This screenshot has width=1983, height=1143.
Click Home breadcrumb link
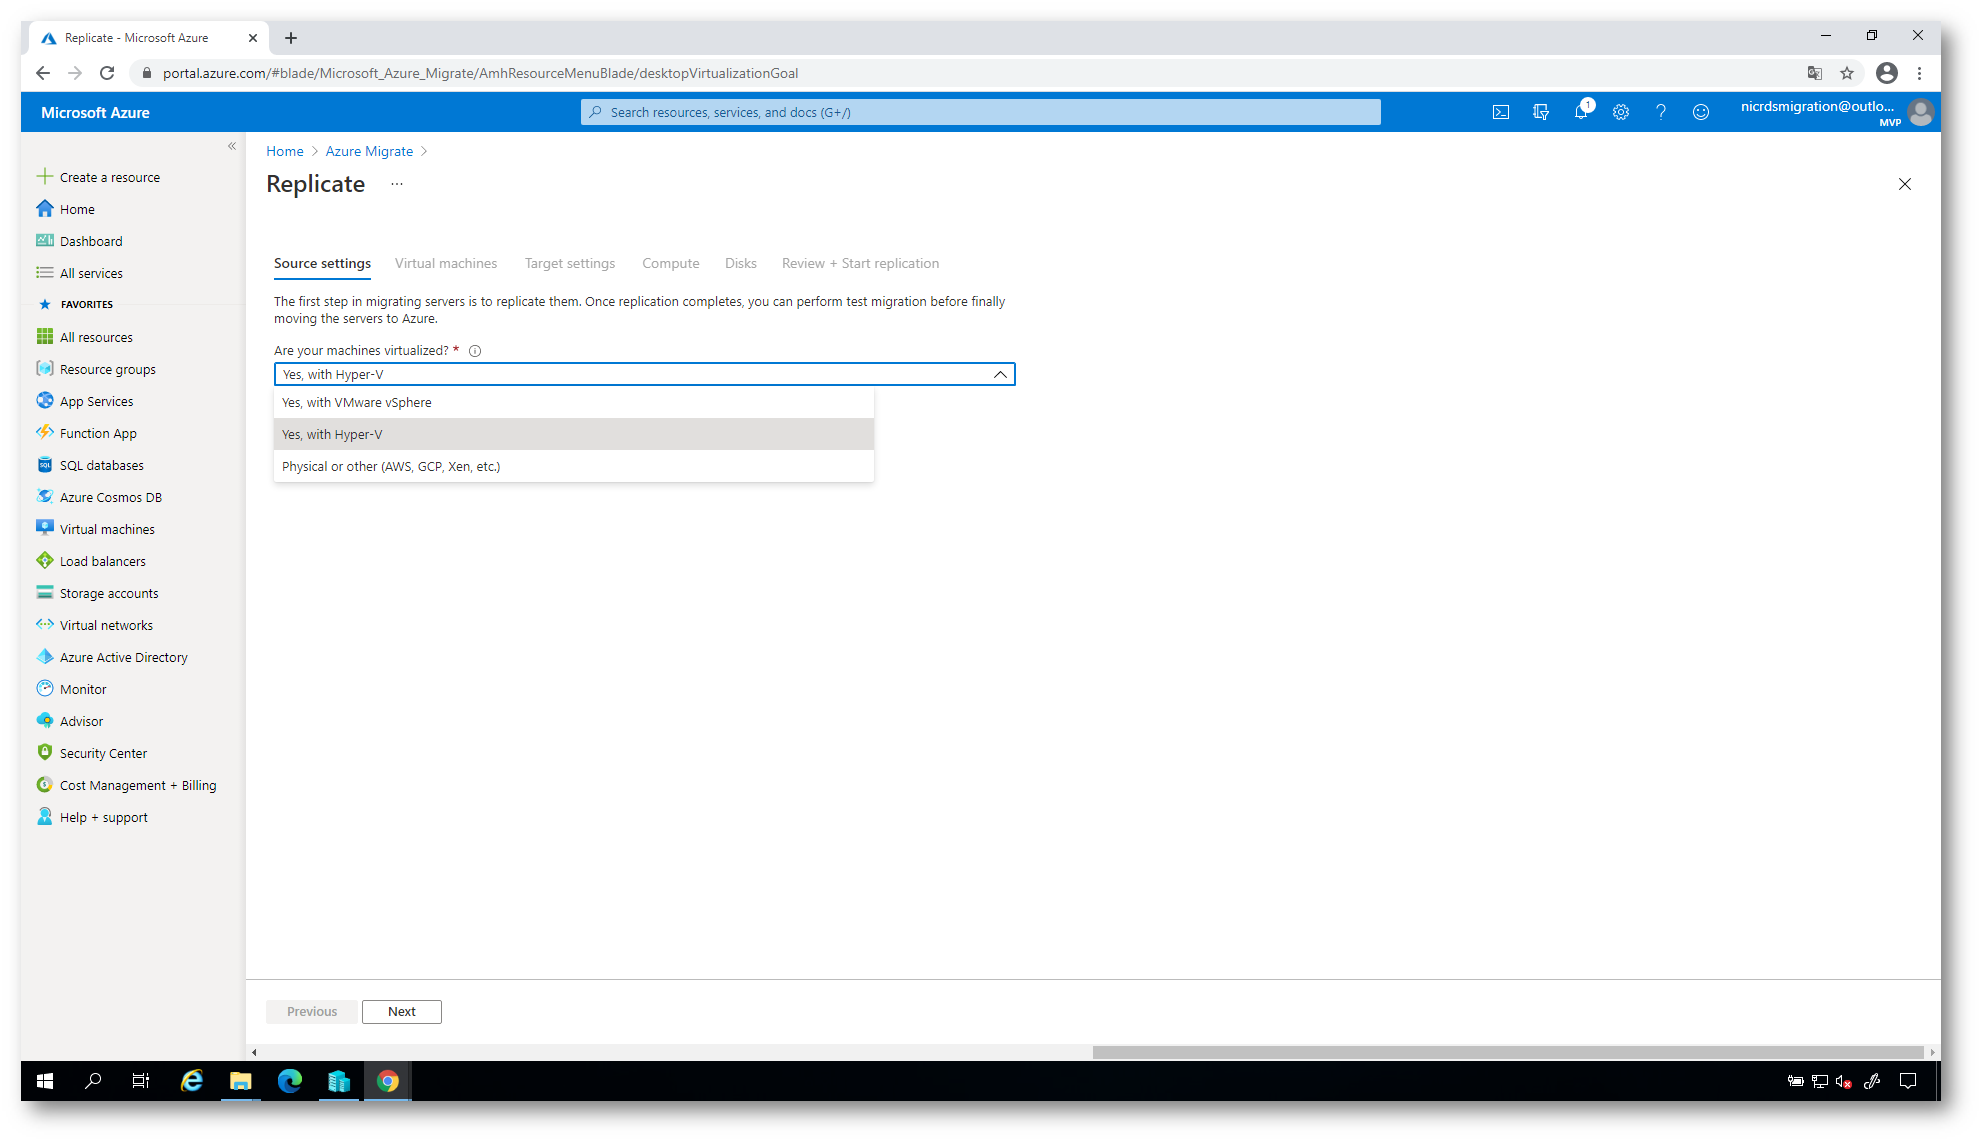click(x=285, y=151)
